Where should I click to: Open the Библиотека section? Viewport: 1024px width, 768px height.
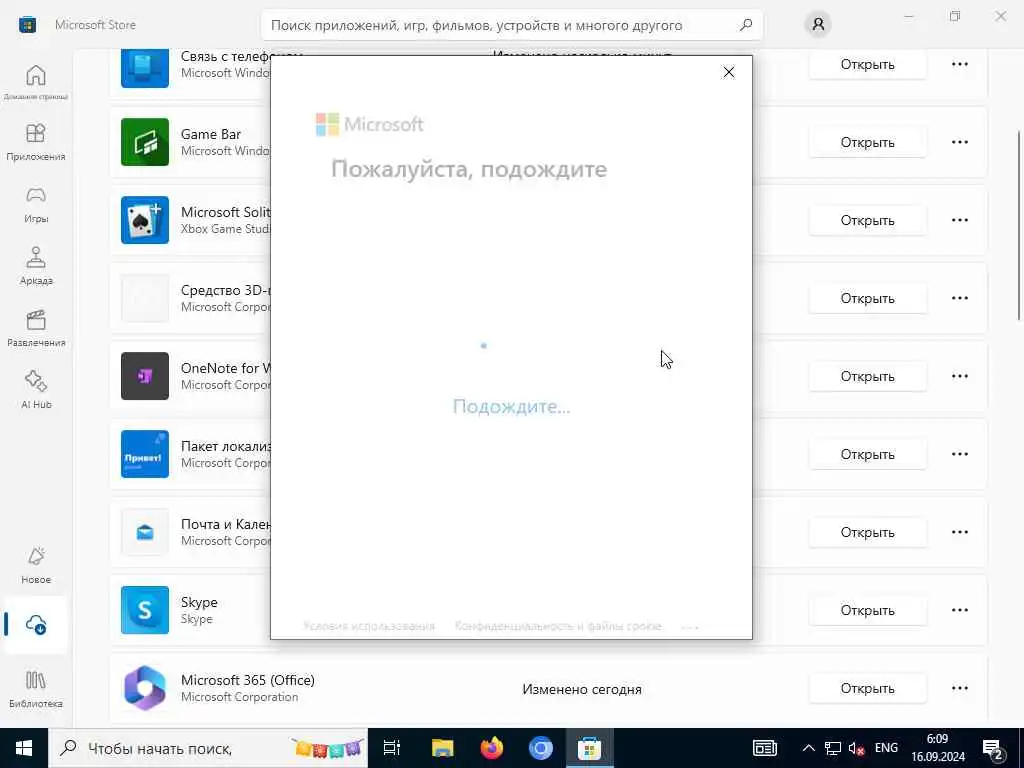click(36, 690)
